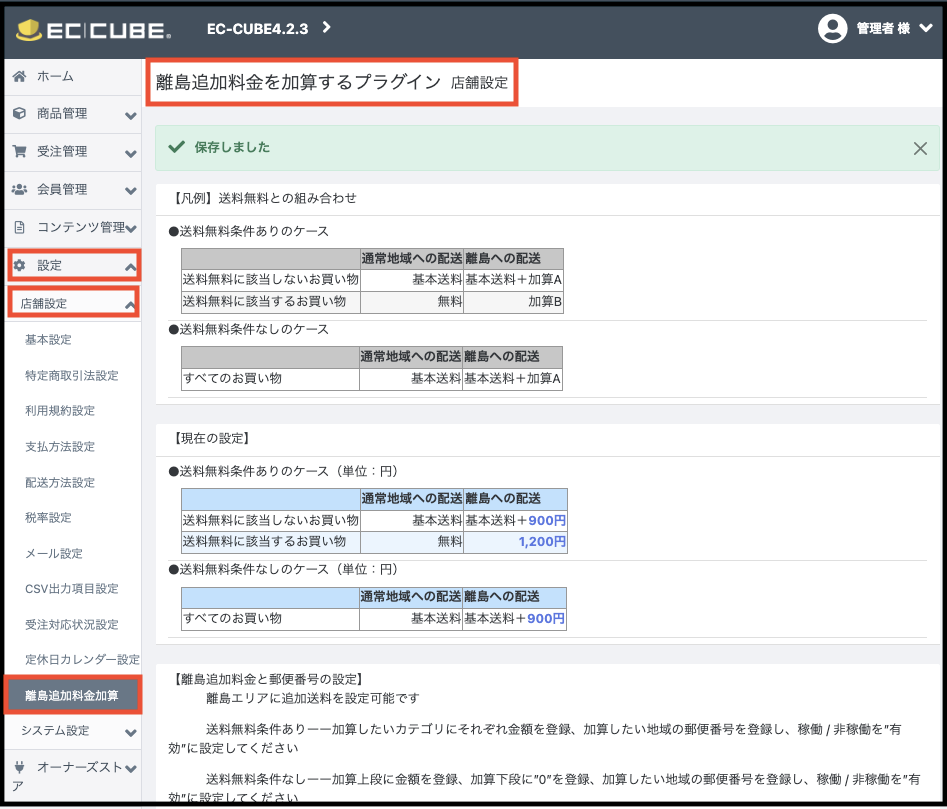Open 受注対応状況設定 page
The image size is (947, 809).
point(72,624)
